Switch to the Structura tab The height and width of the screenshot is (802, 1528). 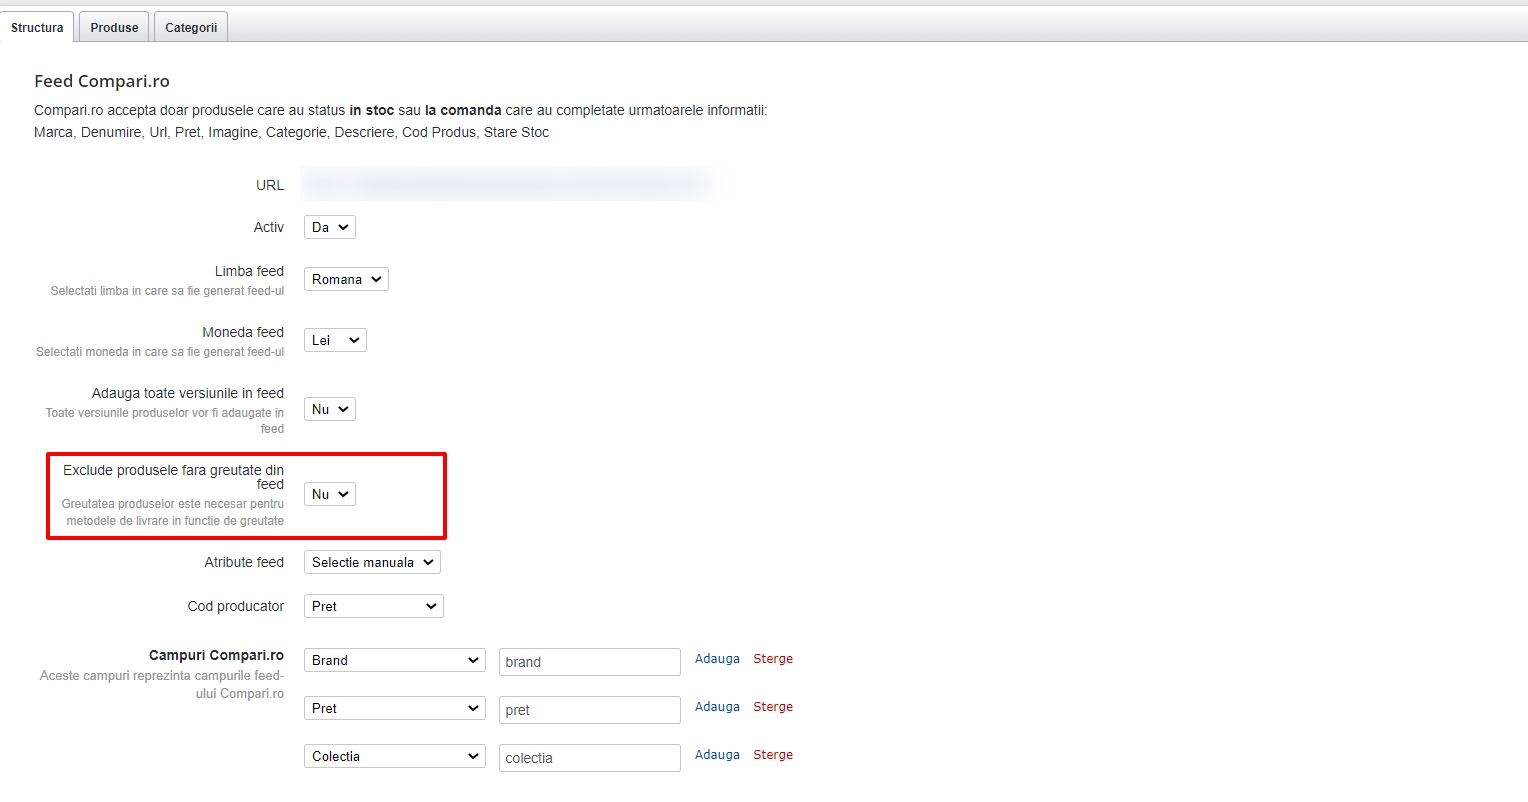click(37, 27)
